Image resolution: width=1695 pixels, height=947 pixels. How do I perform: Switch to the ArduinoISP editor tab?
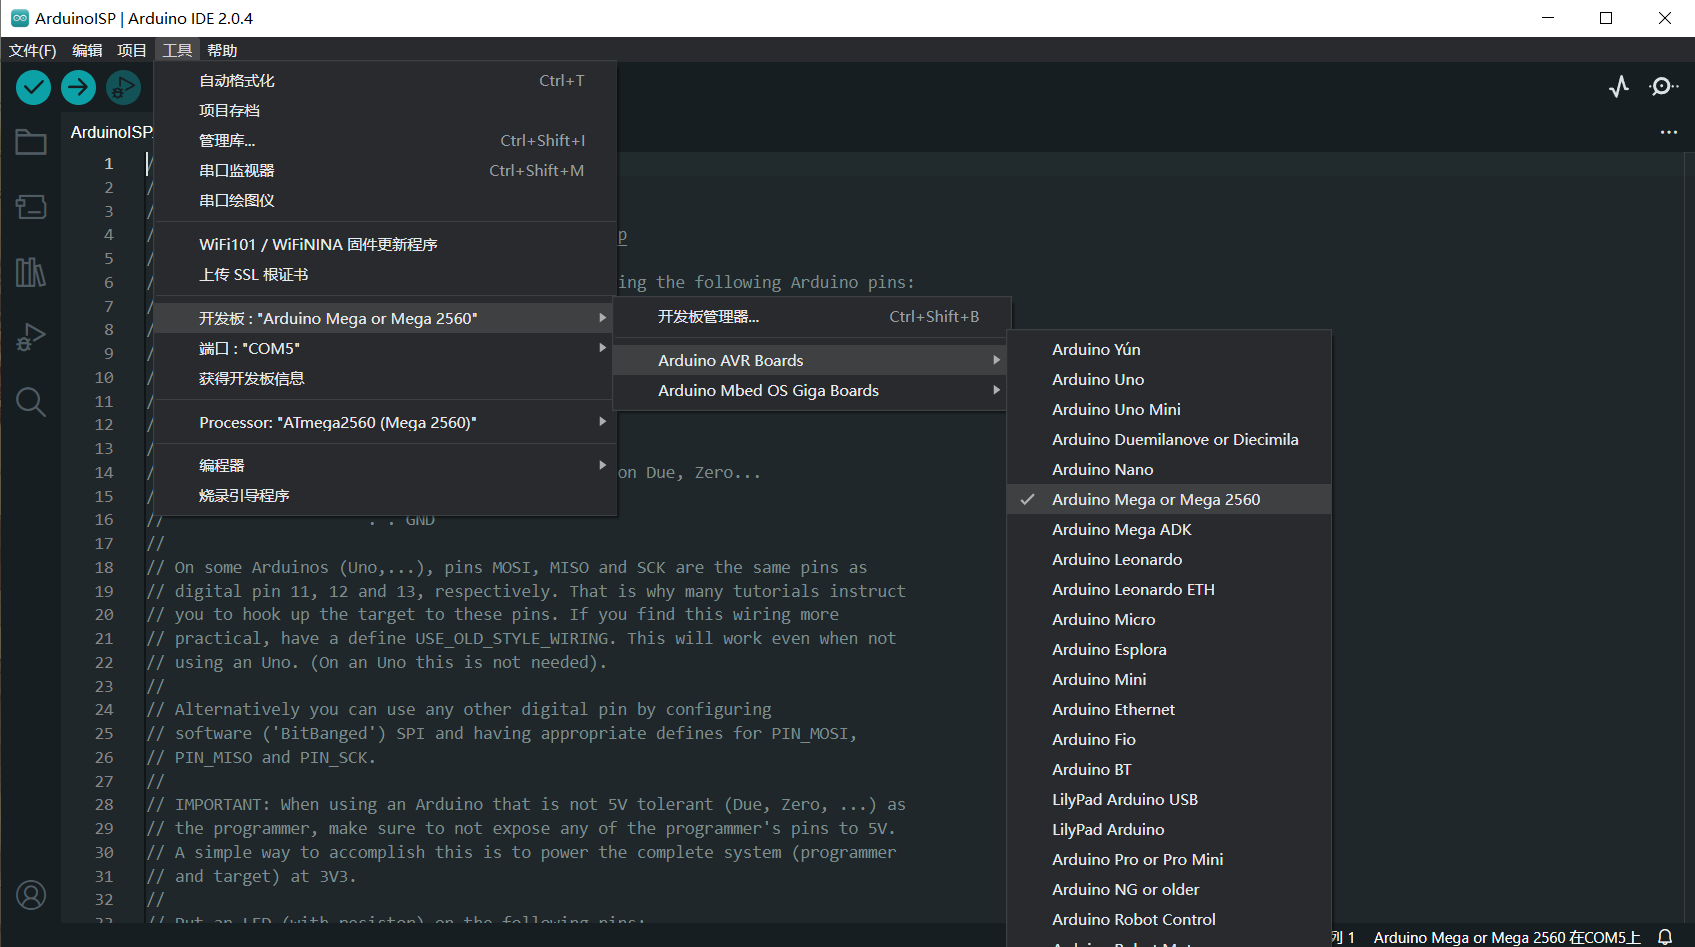click(x=110, y=132)
